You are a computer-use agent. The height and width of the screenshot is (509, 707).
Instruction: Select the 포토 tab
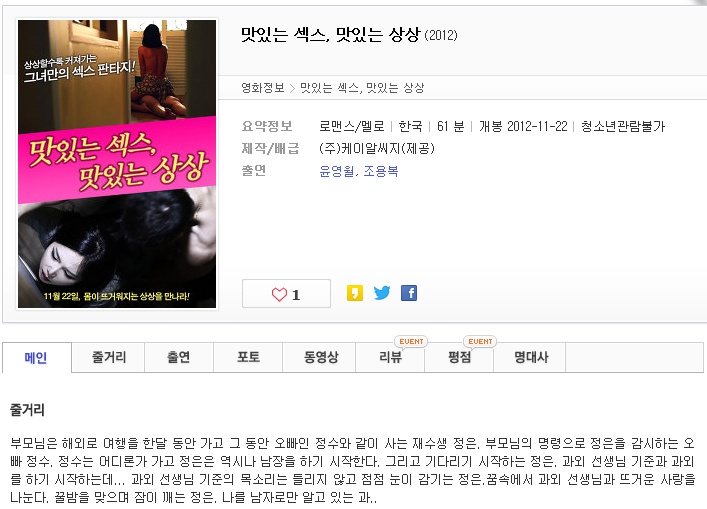click(x=248, y=358)
